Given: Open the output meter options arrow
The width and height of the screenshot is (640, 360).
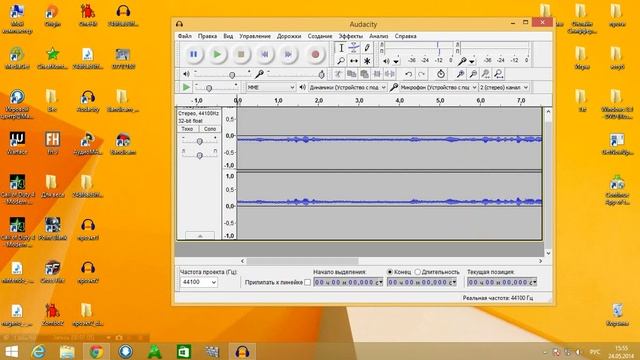Looking at the screenshot, I should tap(396, 62).
